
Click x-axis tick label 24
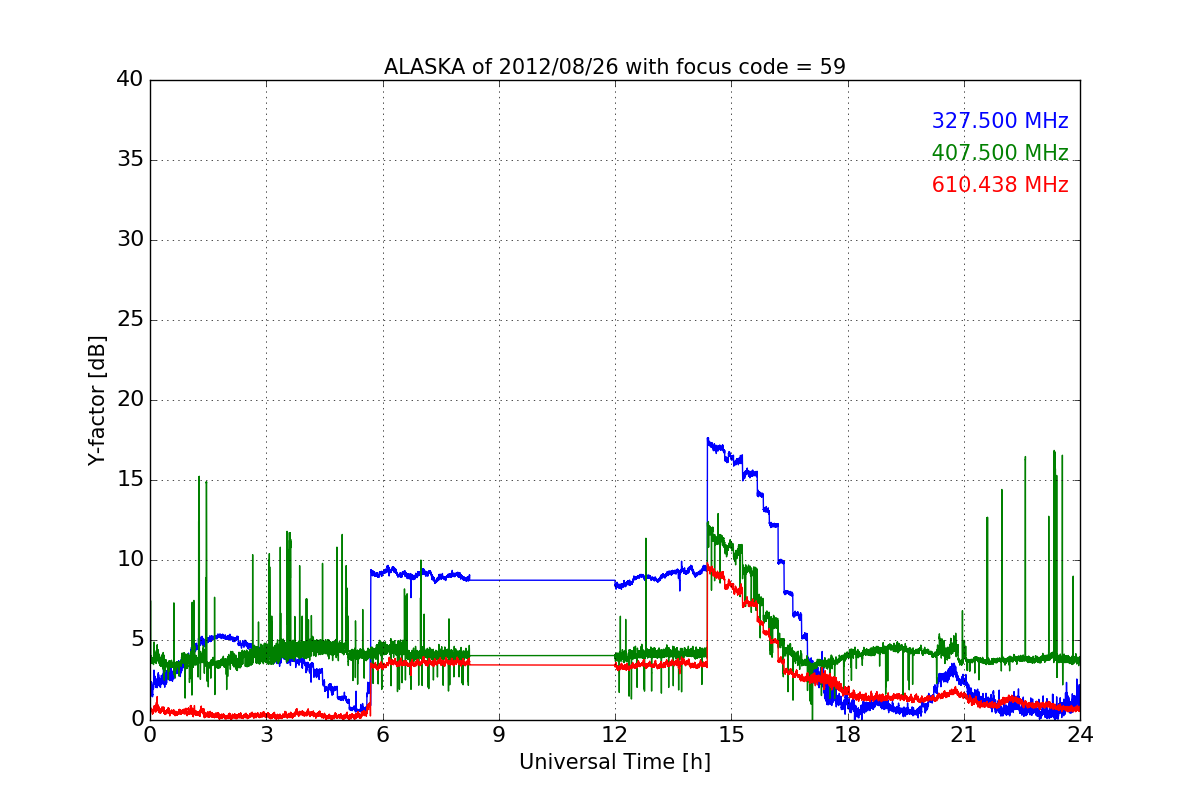coord(1080,734)
